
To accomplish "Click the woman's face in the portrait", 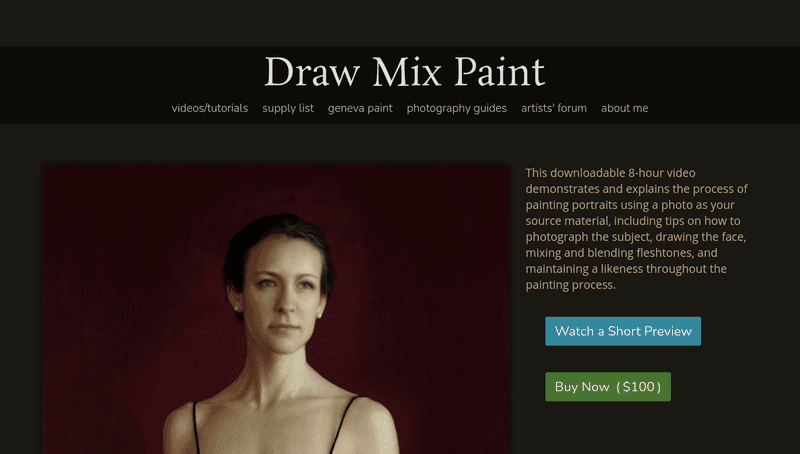I will tap(282, 296).
